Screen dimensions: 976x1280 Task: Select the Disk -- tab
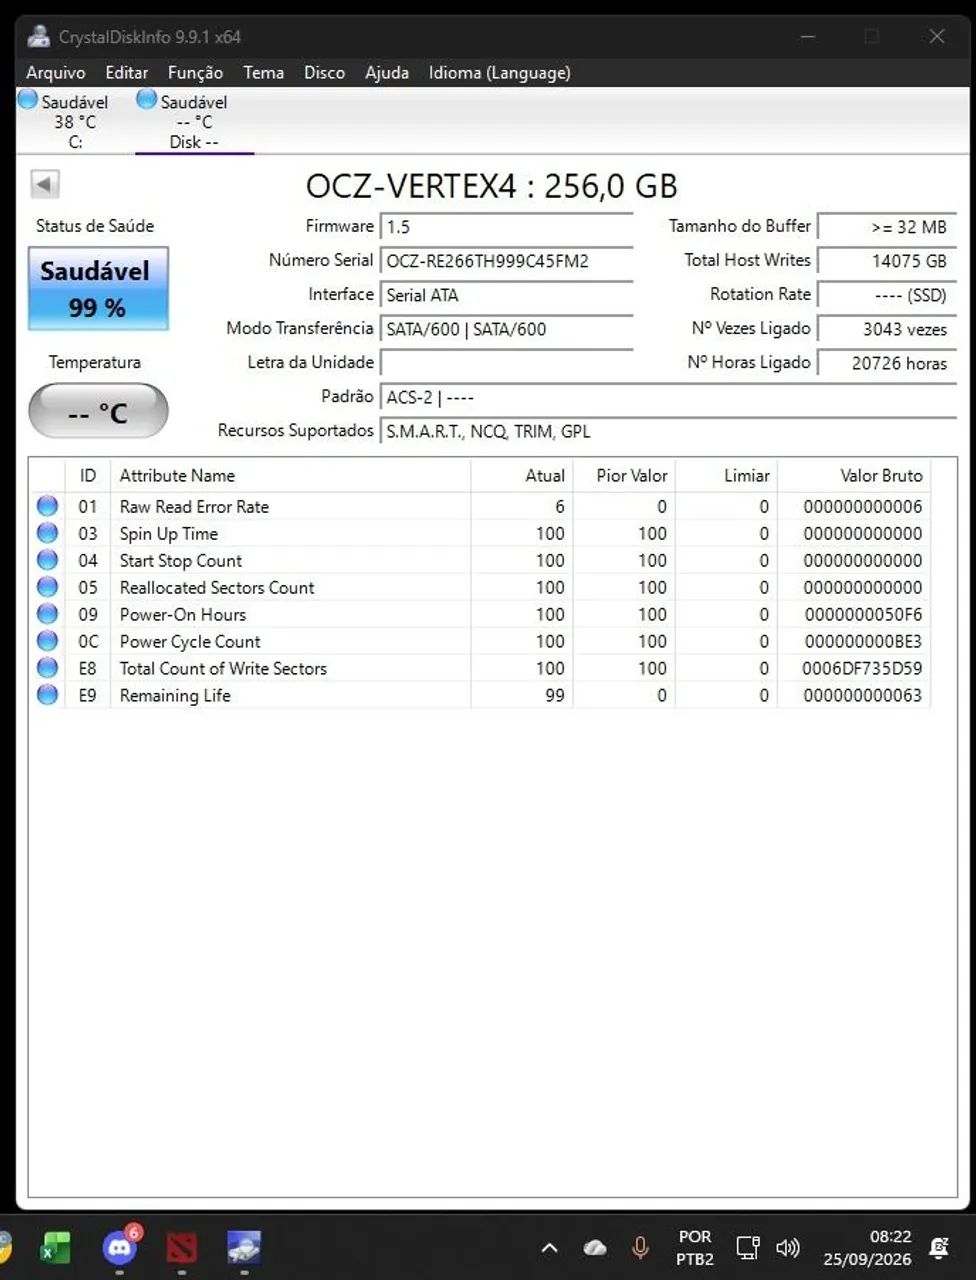pyautogui.click(x=194, y=121)
